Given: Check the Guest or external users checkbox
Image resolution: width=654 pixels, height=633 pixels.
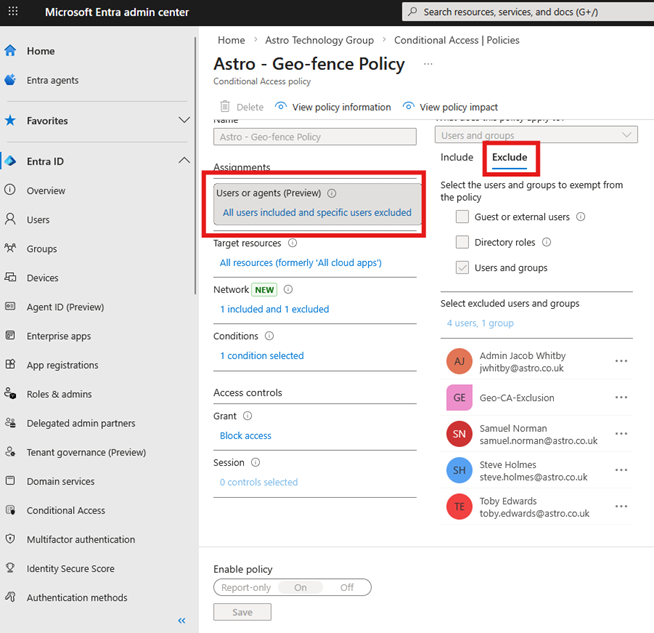Looking at the screenshot, I should point(462,217).
